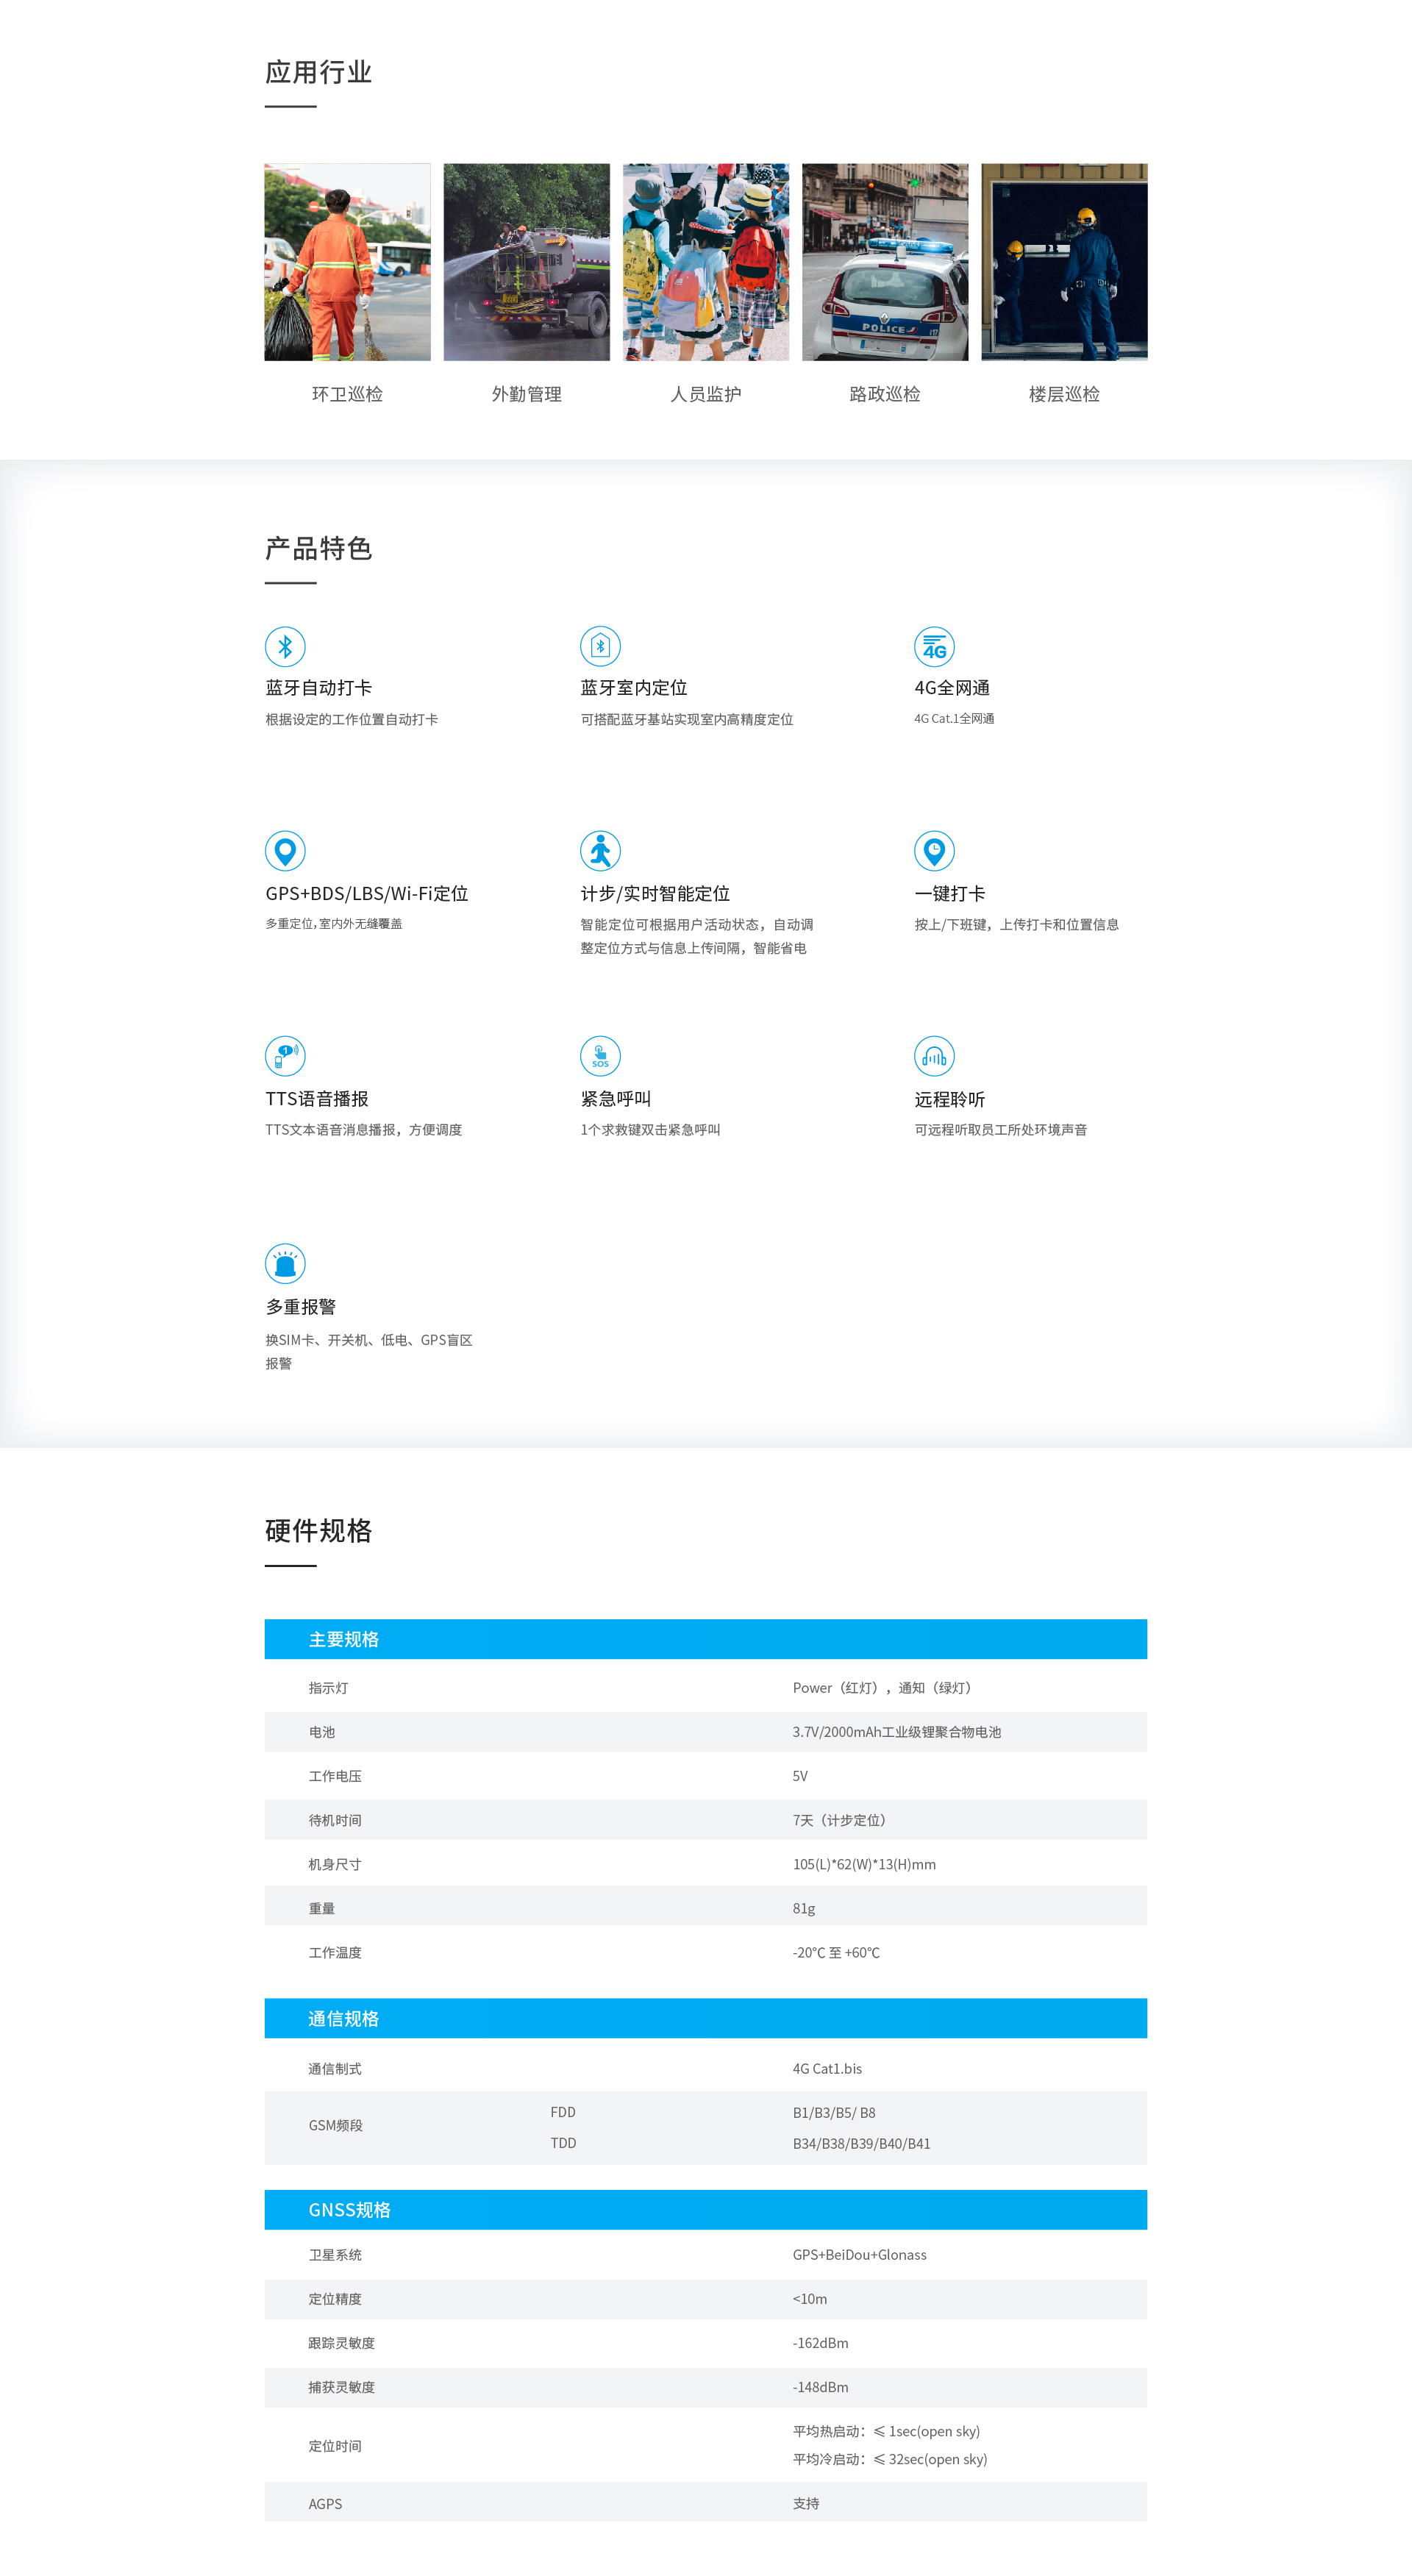Click the 外勤管理 caption
This screenshot has width=1412, height=2576.
tap(526, 394)
